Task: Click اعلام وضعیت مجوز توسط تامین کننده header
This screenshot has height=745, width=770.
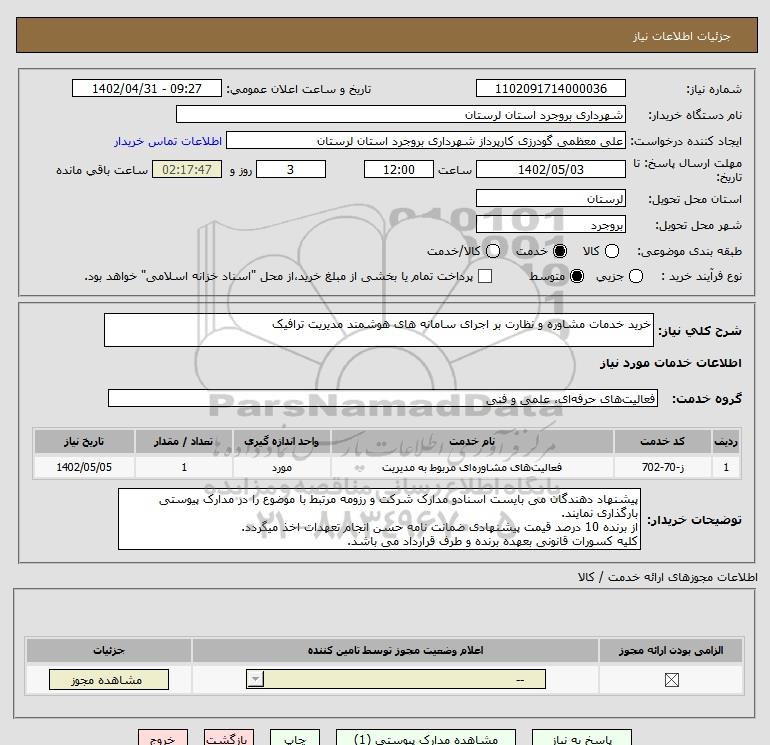Action: point(395,650)
